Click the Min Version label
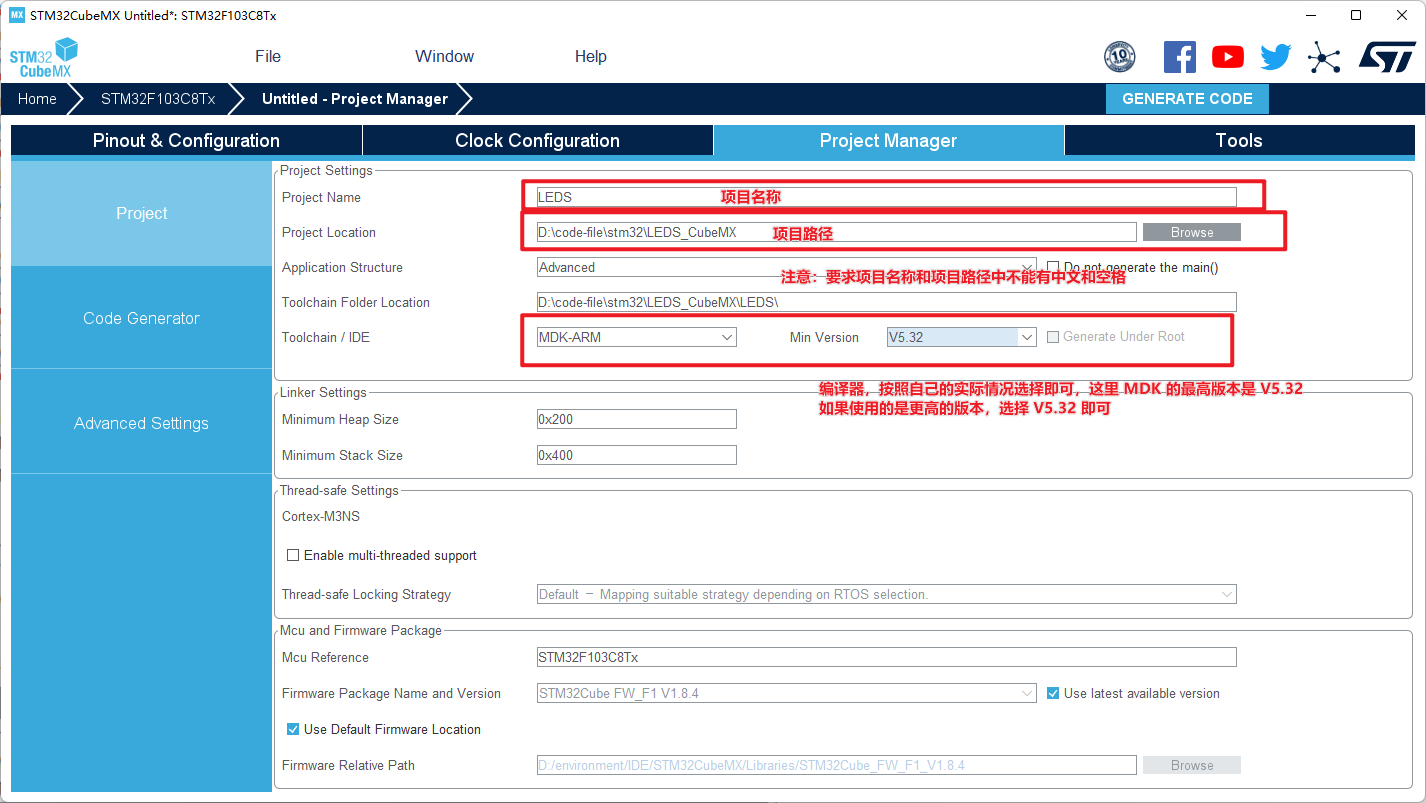Viewport: 1426px width, 803px height. pos(824,337)
